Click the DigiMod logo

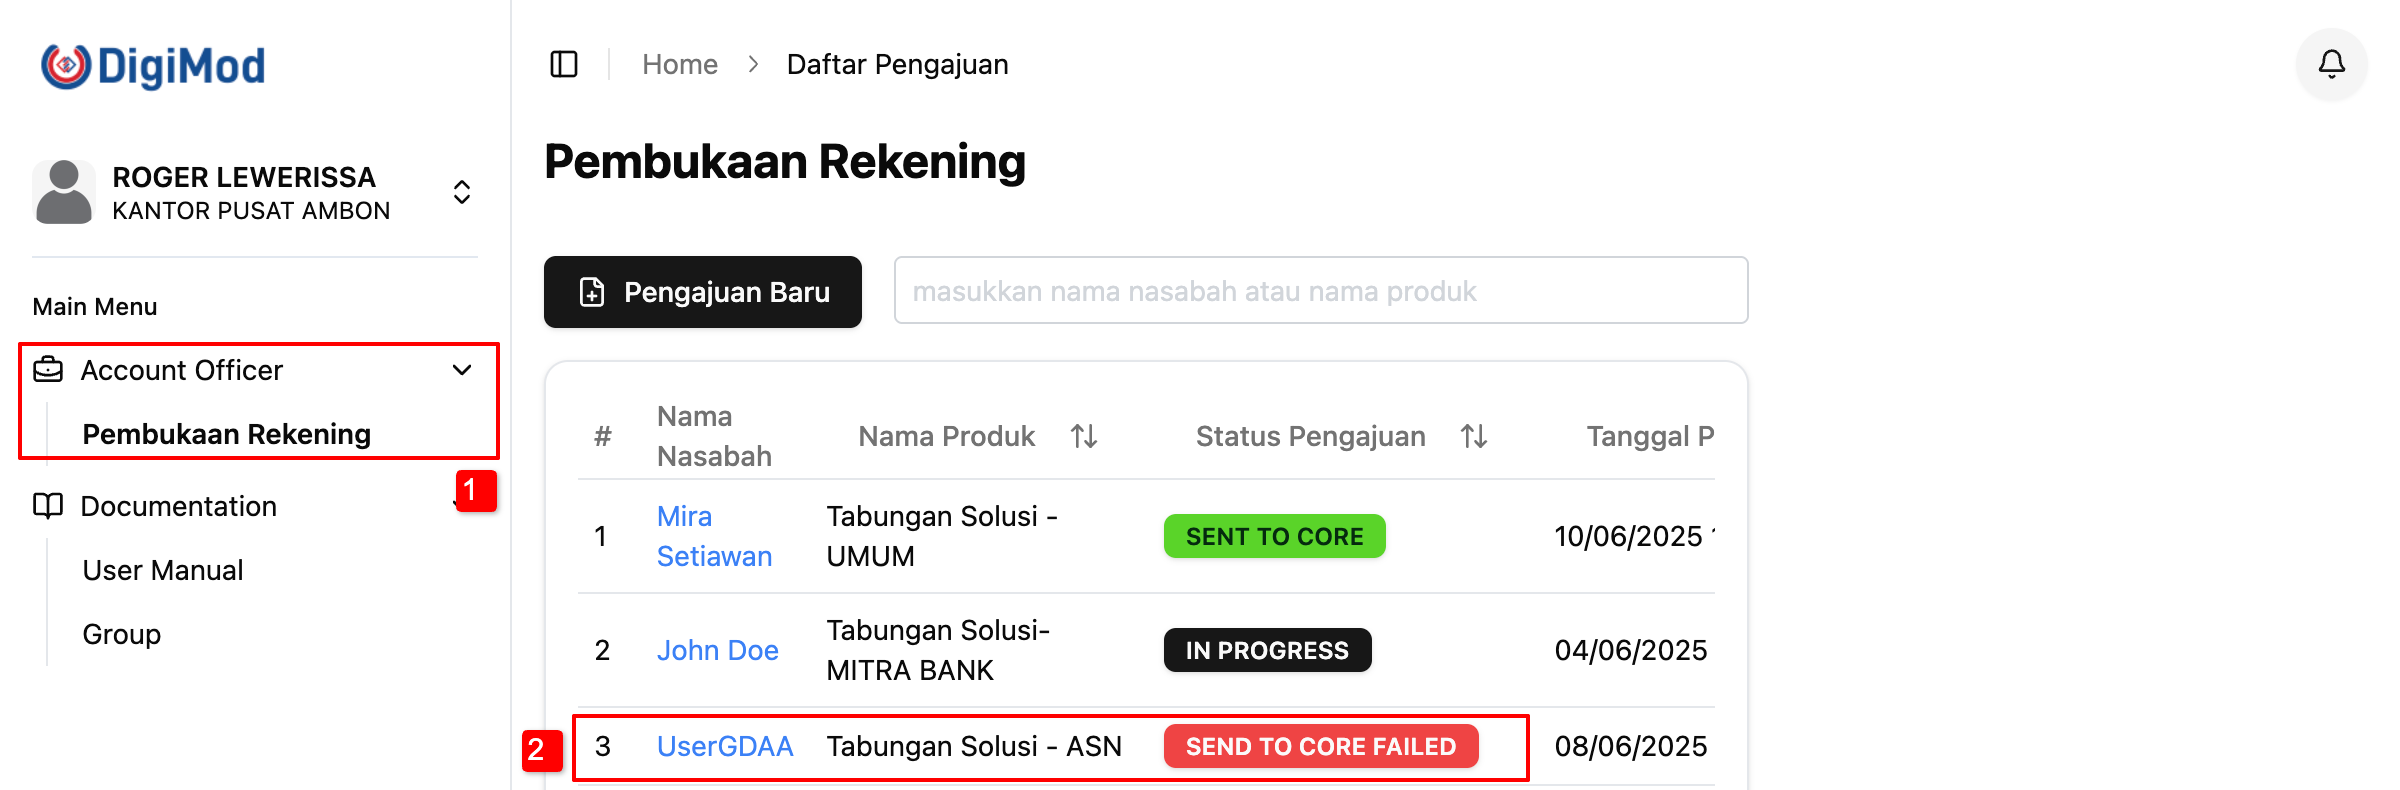153,66
